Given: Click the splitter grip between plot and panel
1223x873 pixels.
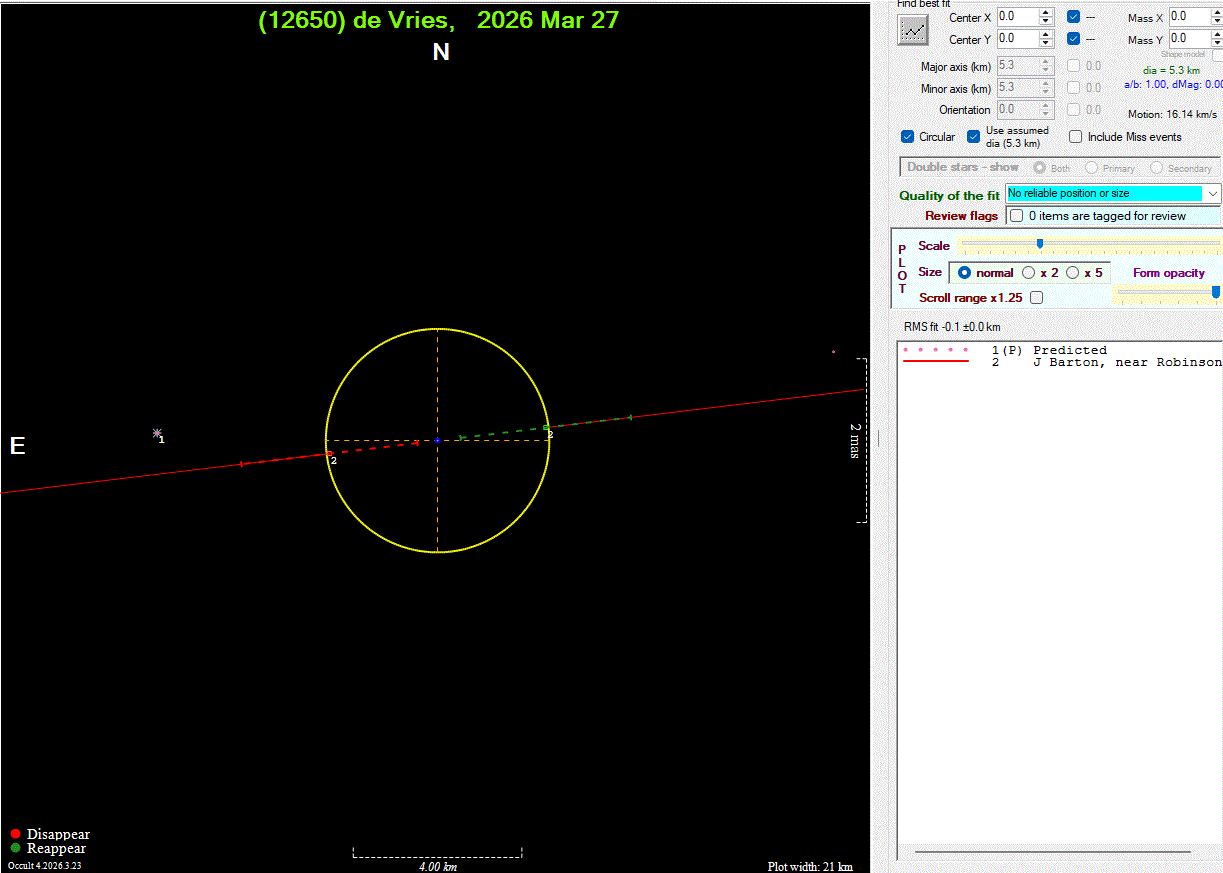Looking at the screenshot, I should 879,437.
